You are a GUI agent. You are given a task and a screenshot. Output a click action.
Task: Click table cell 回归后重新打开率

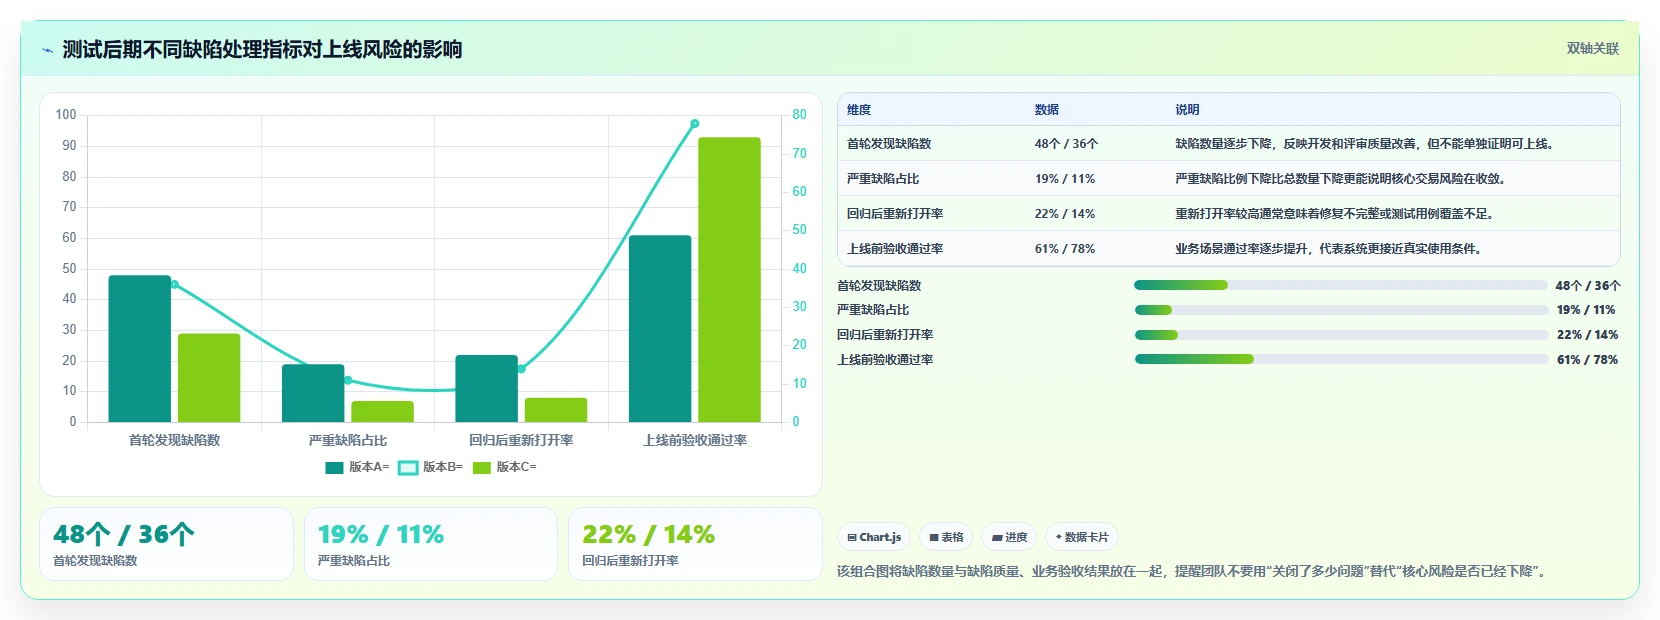click(x=895, y=214)
